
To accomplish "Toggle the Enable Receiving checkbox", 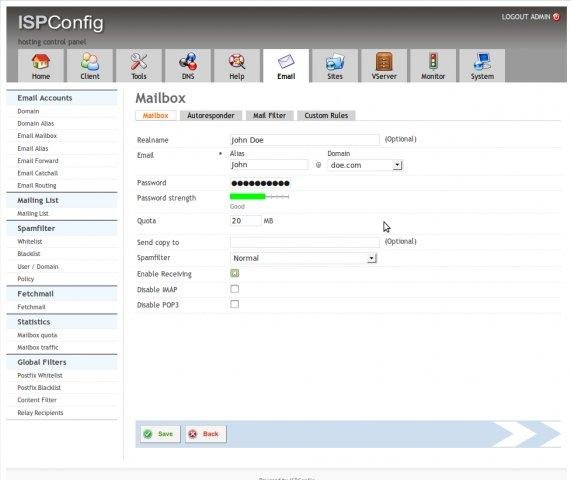I will pyautogui.click(x=235, y=273).
